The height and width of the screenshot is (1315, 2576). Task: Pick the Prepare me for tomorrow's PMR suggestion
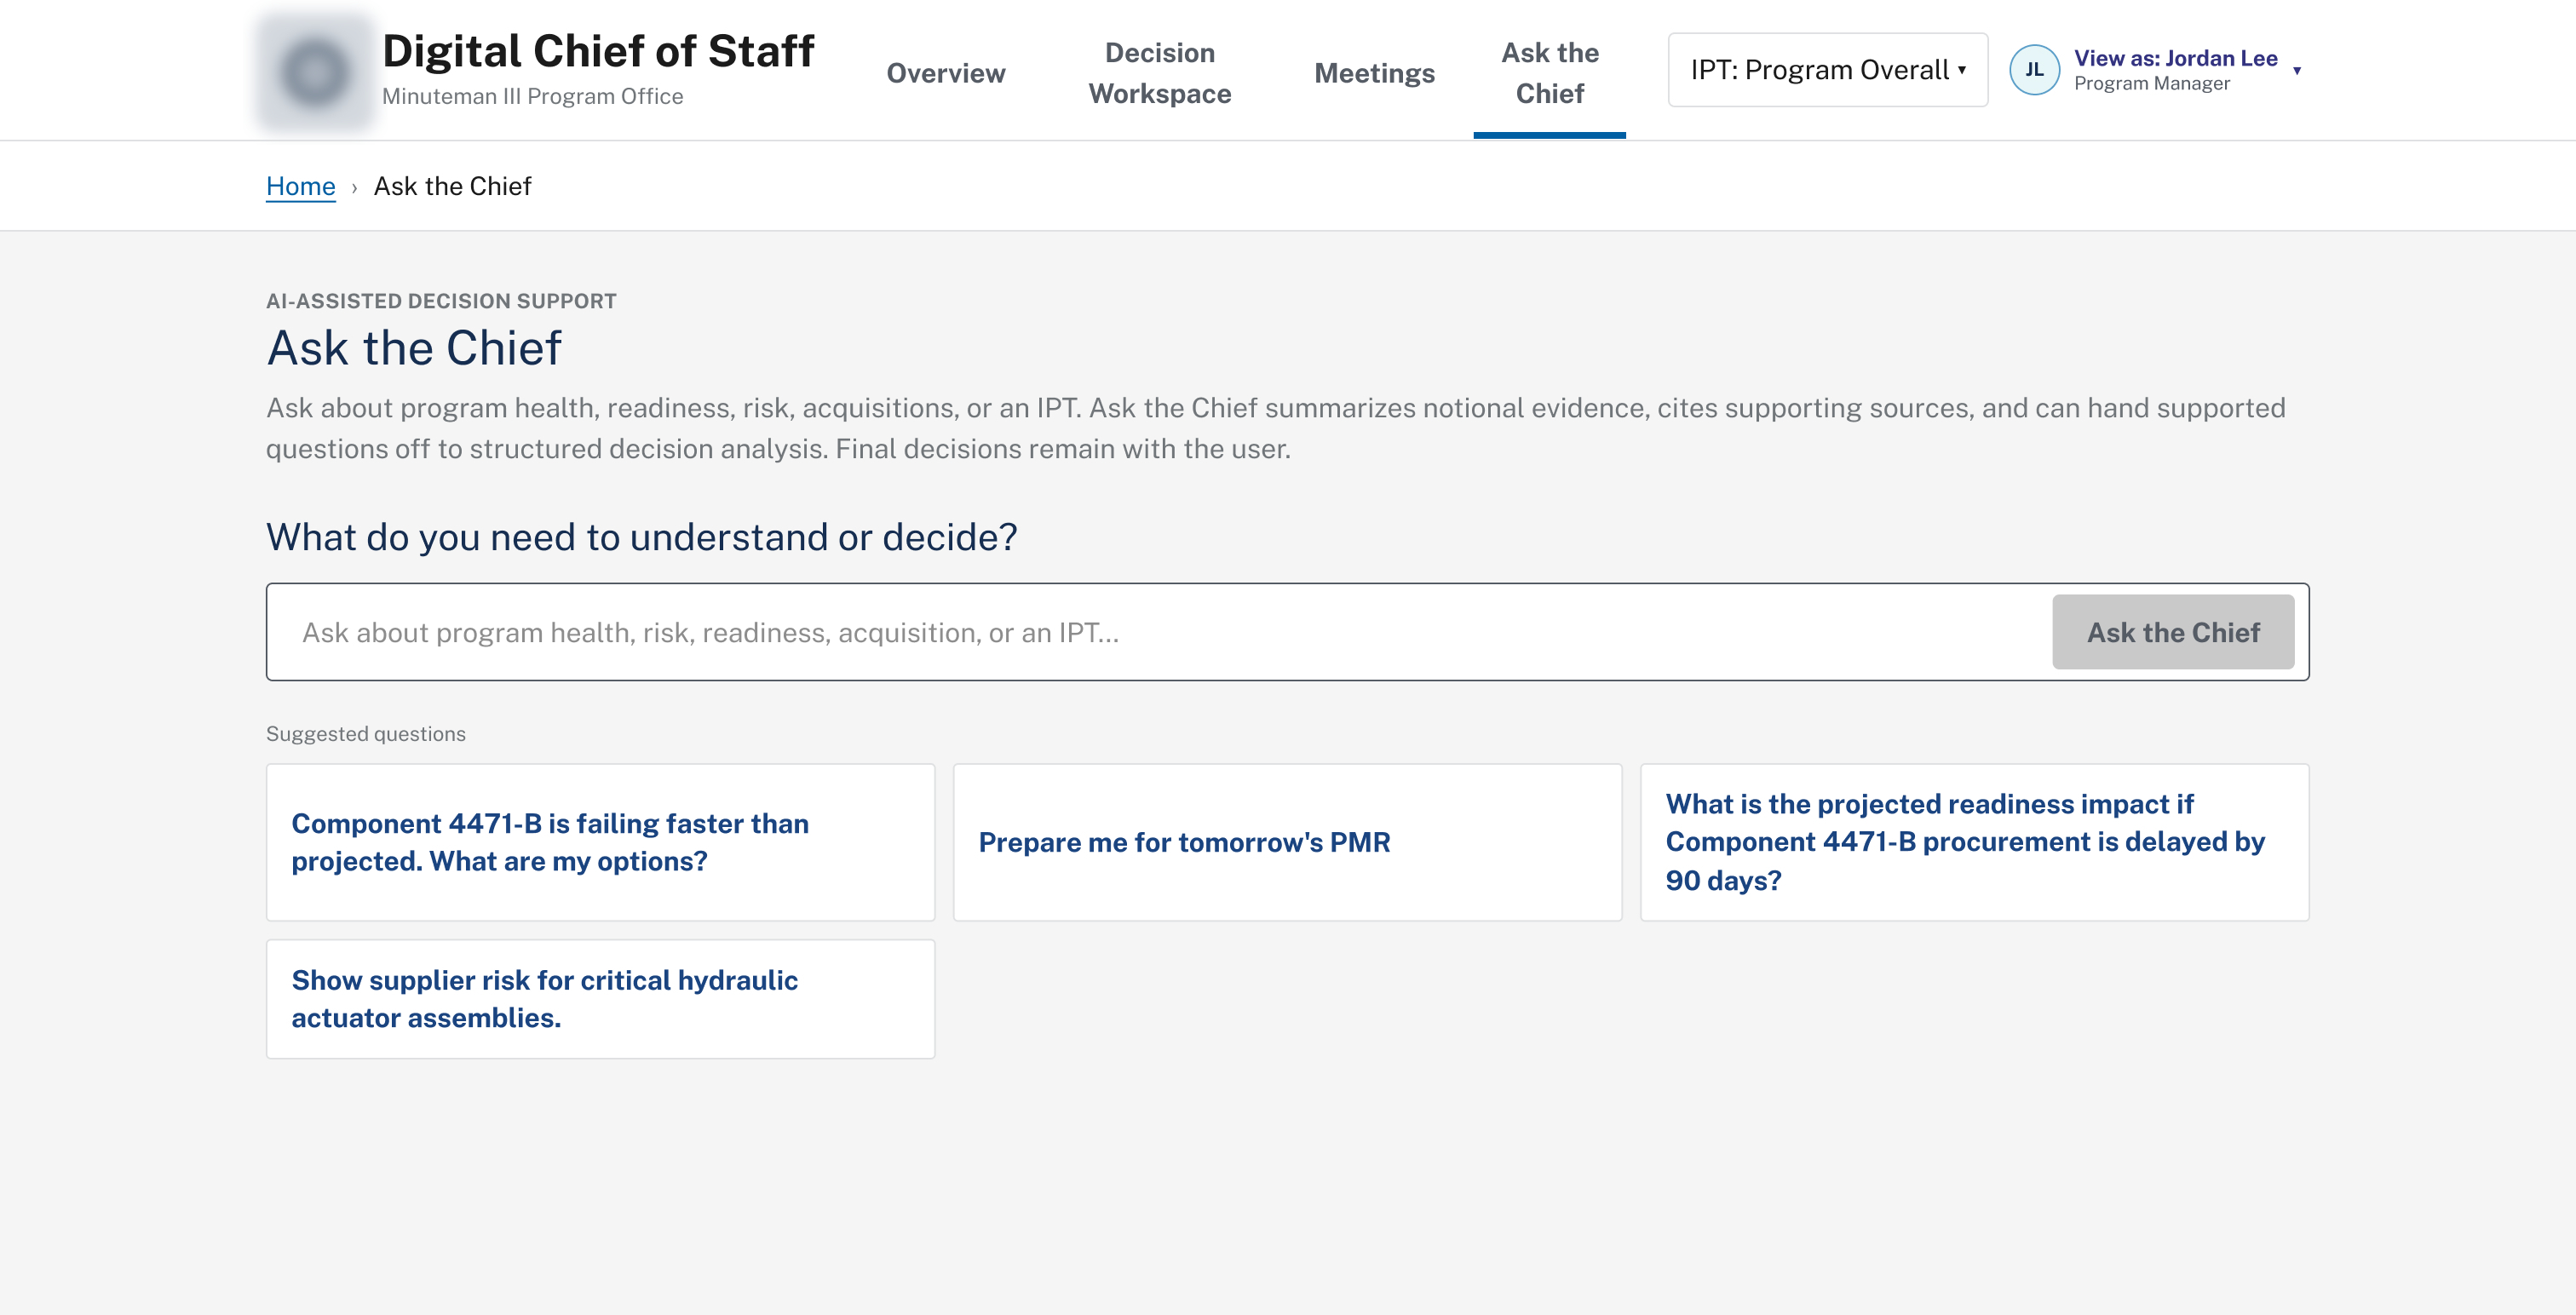click(1287, 842)
